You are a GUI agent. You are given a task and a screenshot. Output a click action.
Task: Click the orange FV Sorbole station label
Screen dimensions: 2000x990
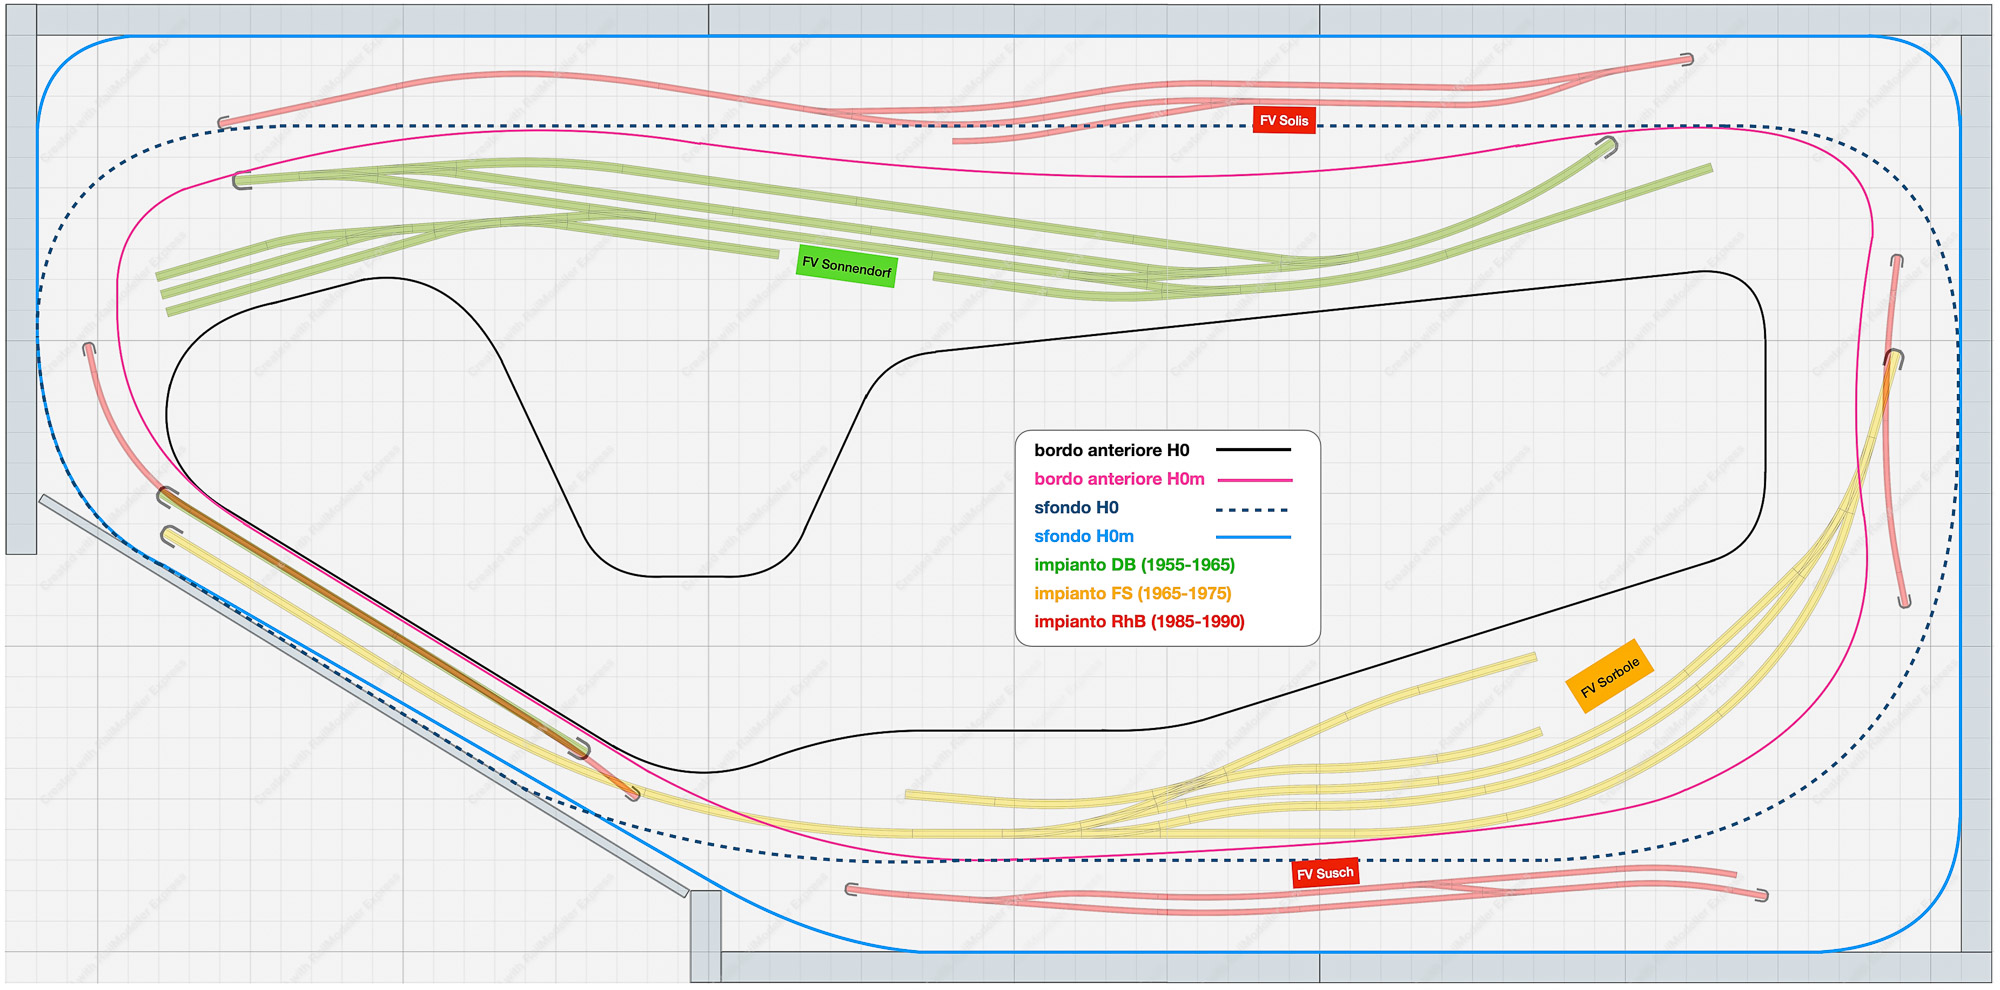coord(1609,677)
